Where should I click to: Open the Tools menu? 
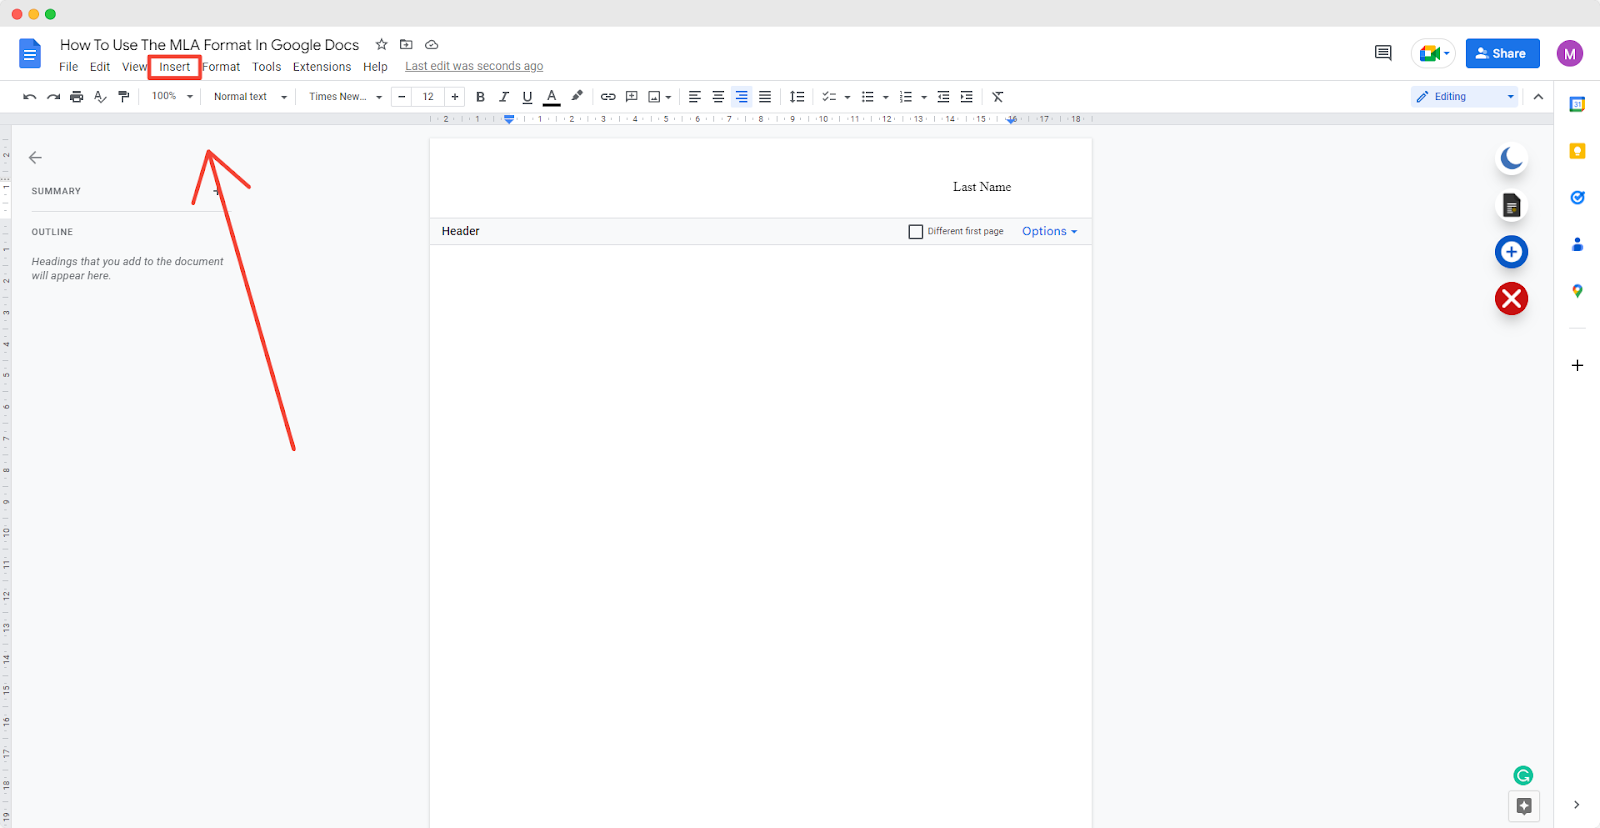267,67
